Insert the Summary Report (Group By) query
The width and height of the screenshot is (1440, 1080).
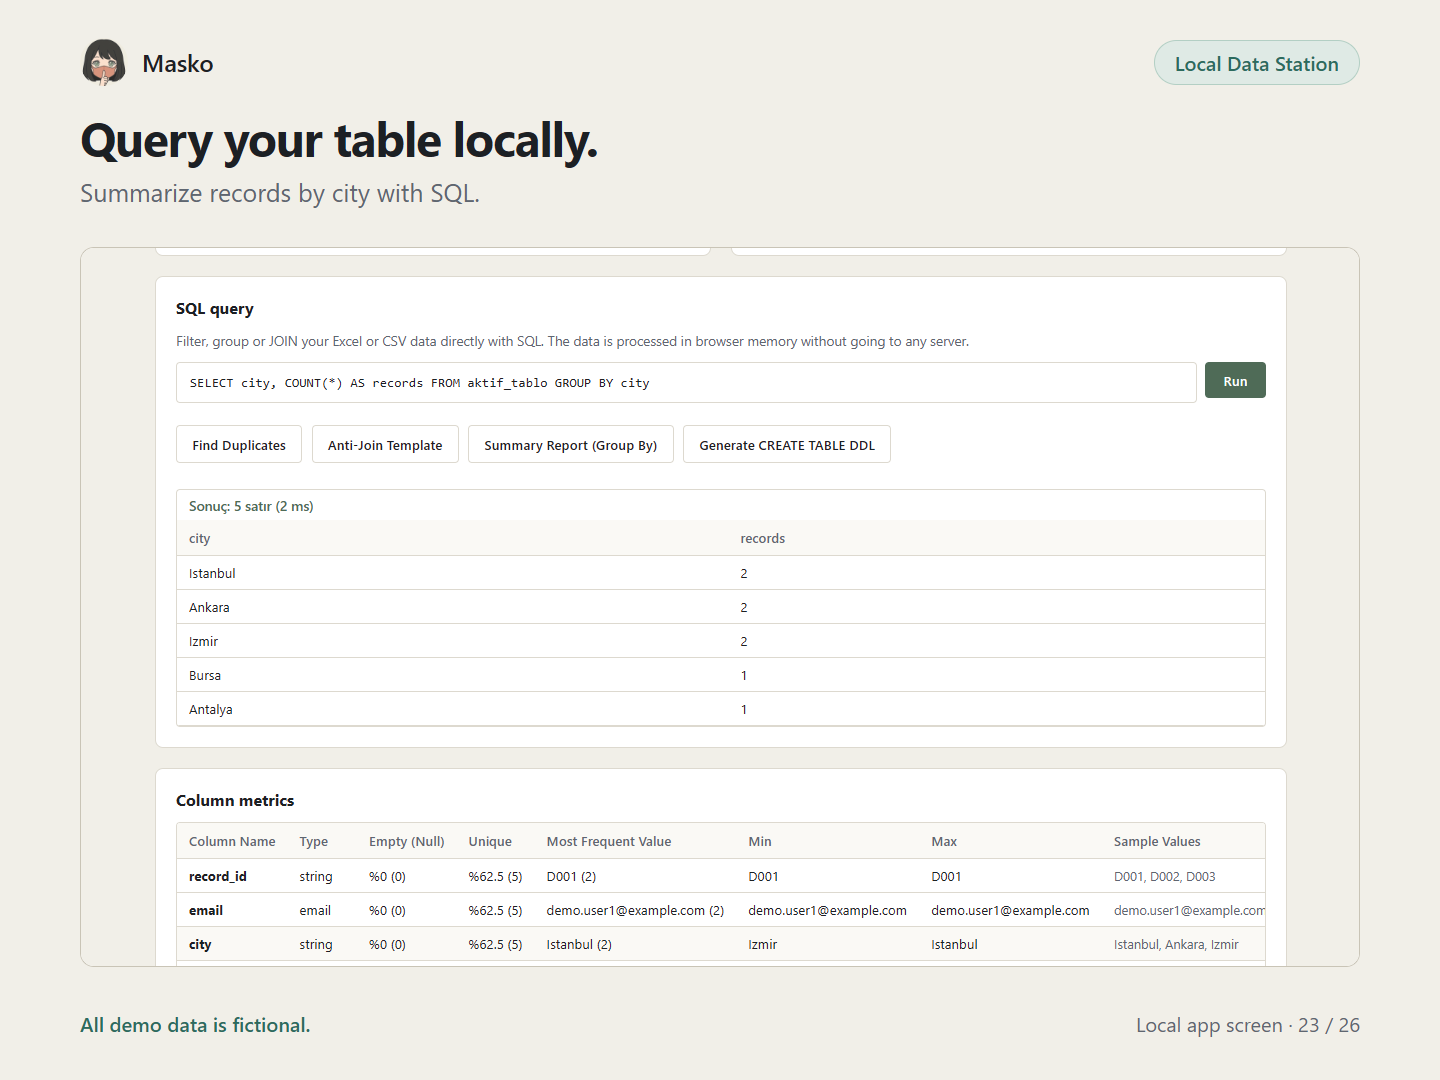coord(571,445)
